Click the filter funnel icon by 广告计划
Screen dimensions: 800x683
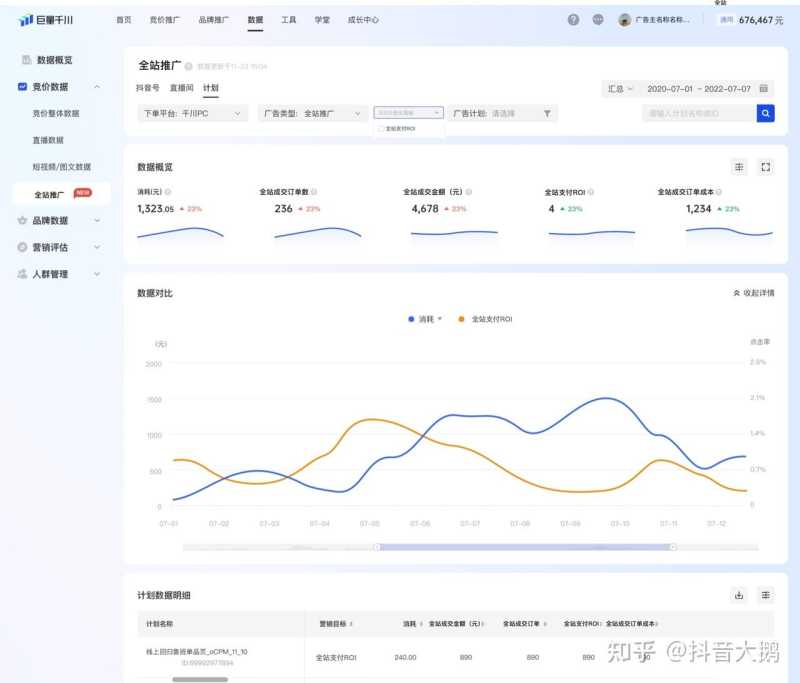coord(547,114)
